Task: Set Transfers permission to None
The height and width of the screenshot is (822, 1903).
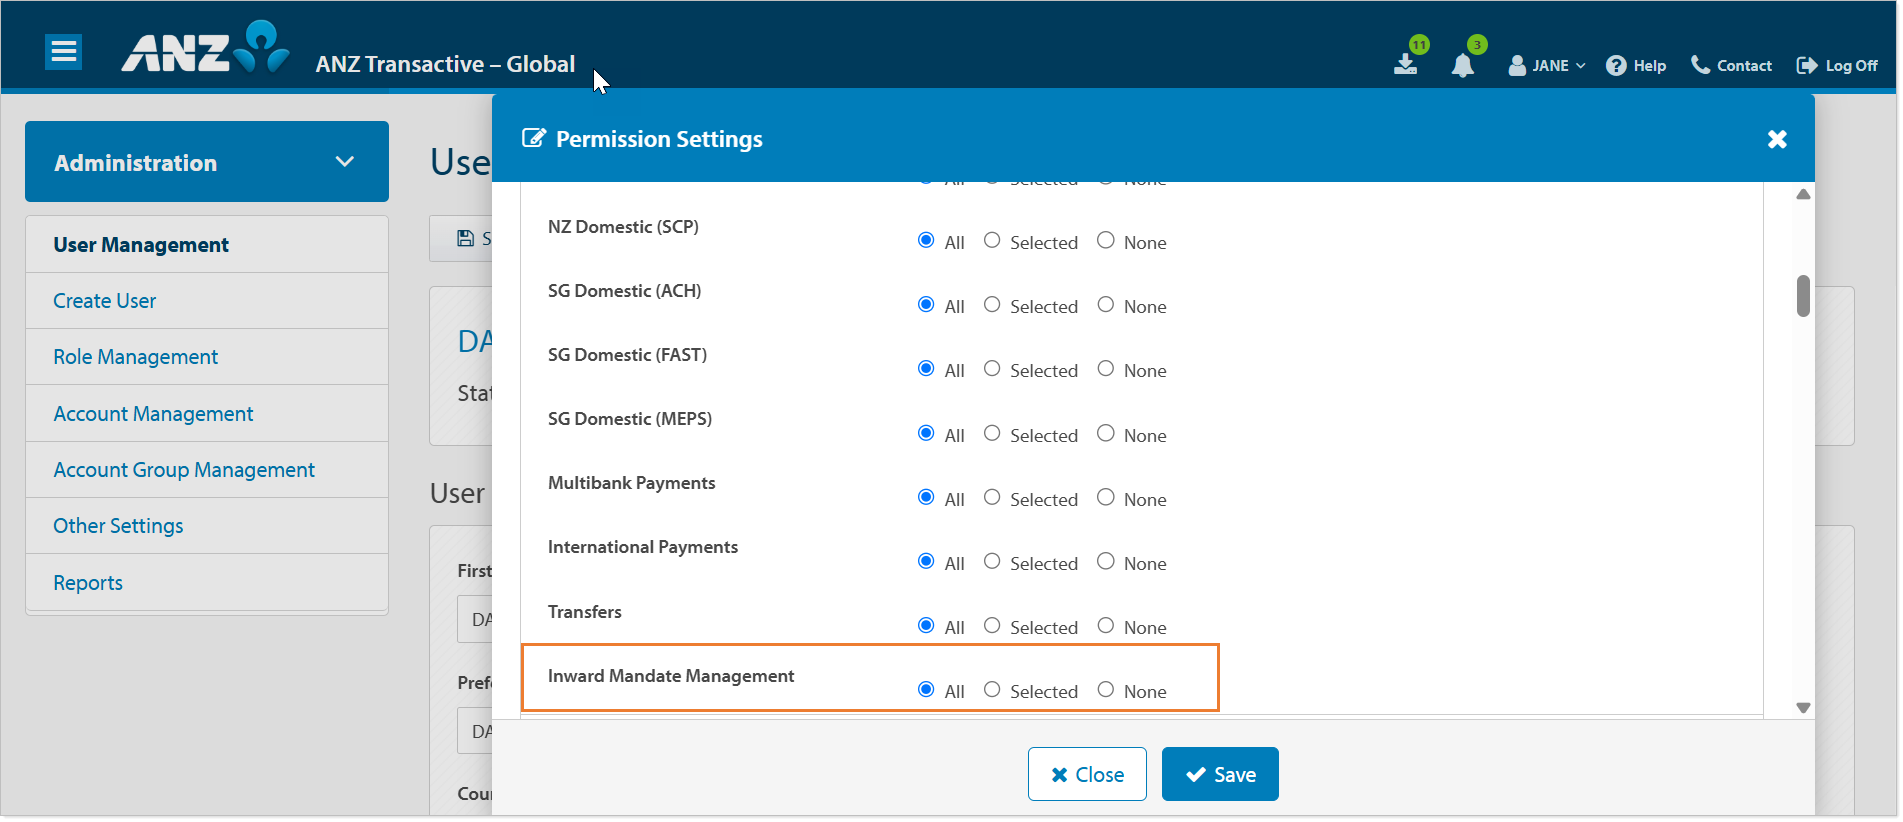Action: [1105, 626]
